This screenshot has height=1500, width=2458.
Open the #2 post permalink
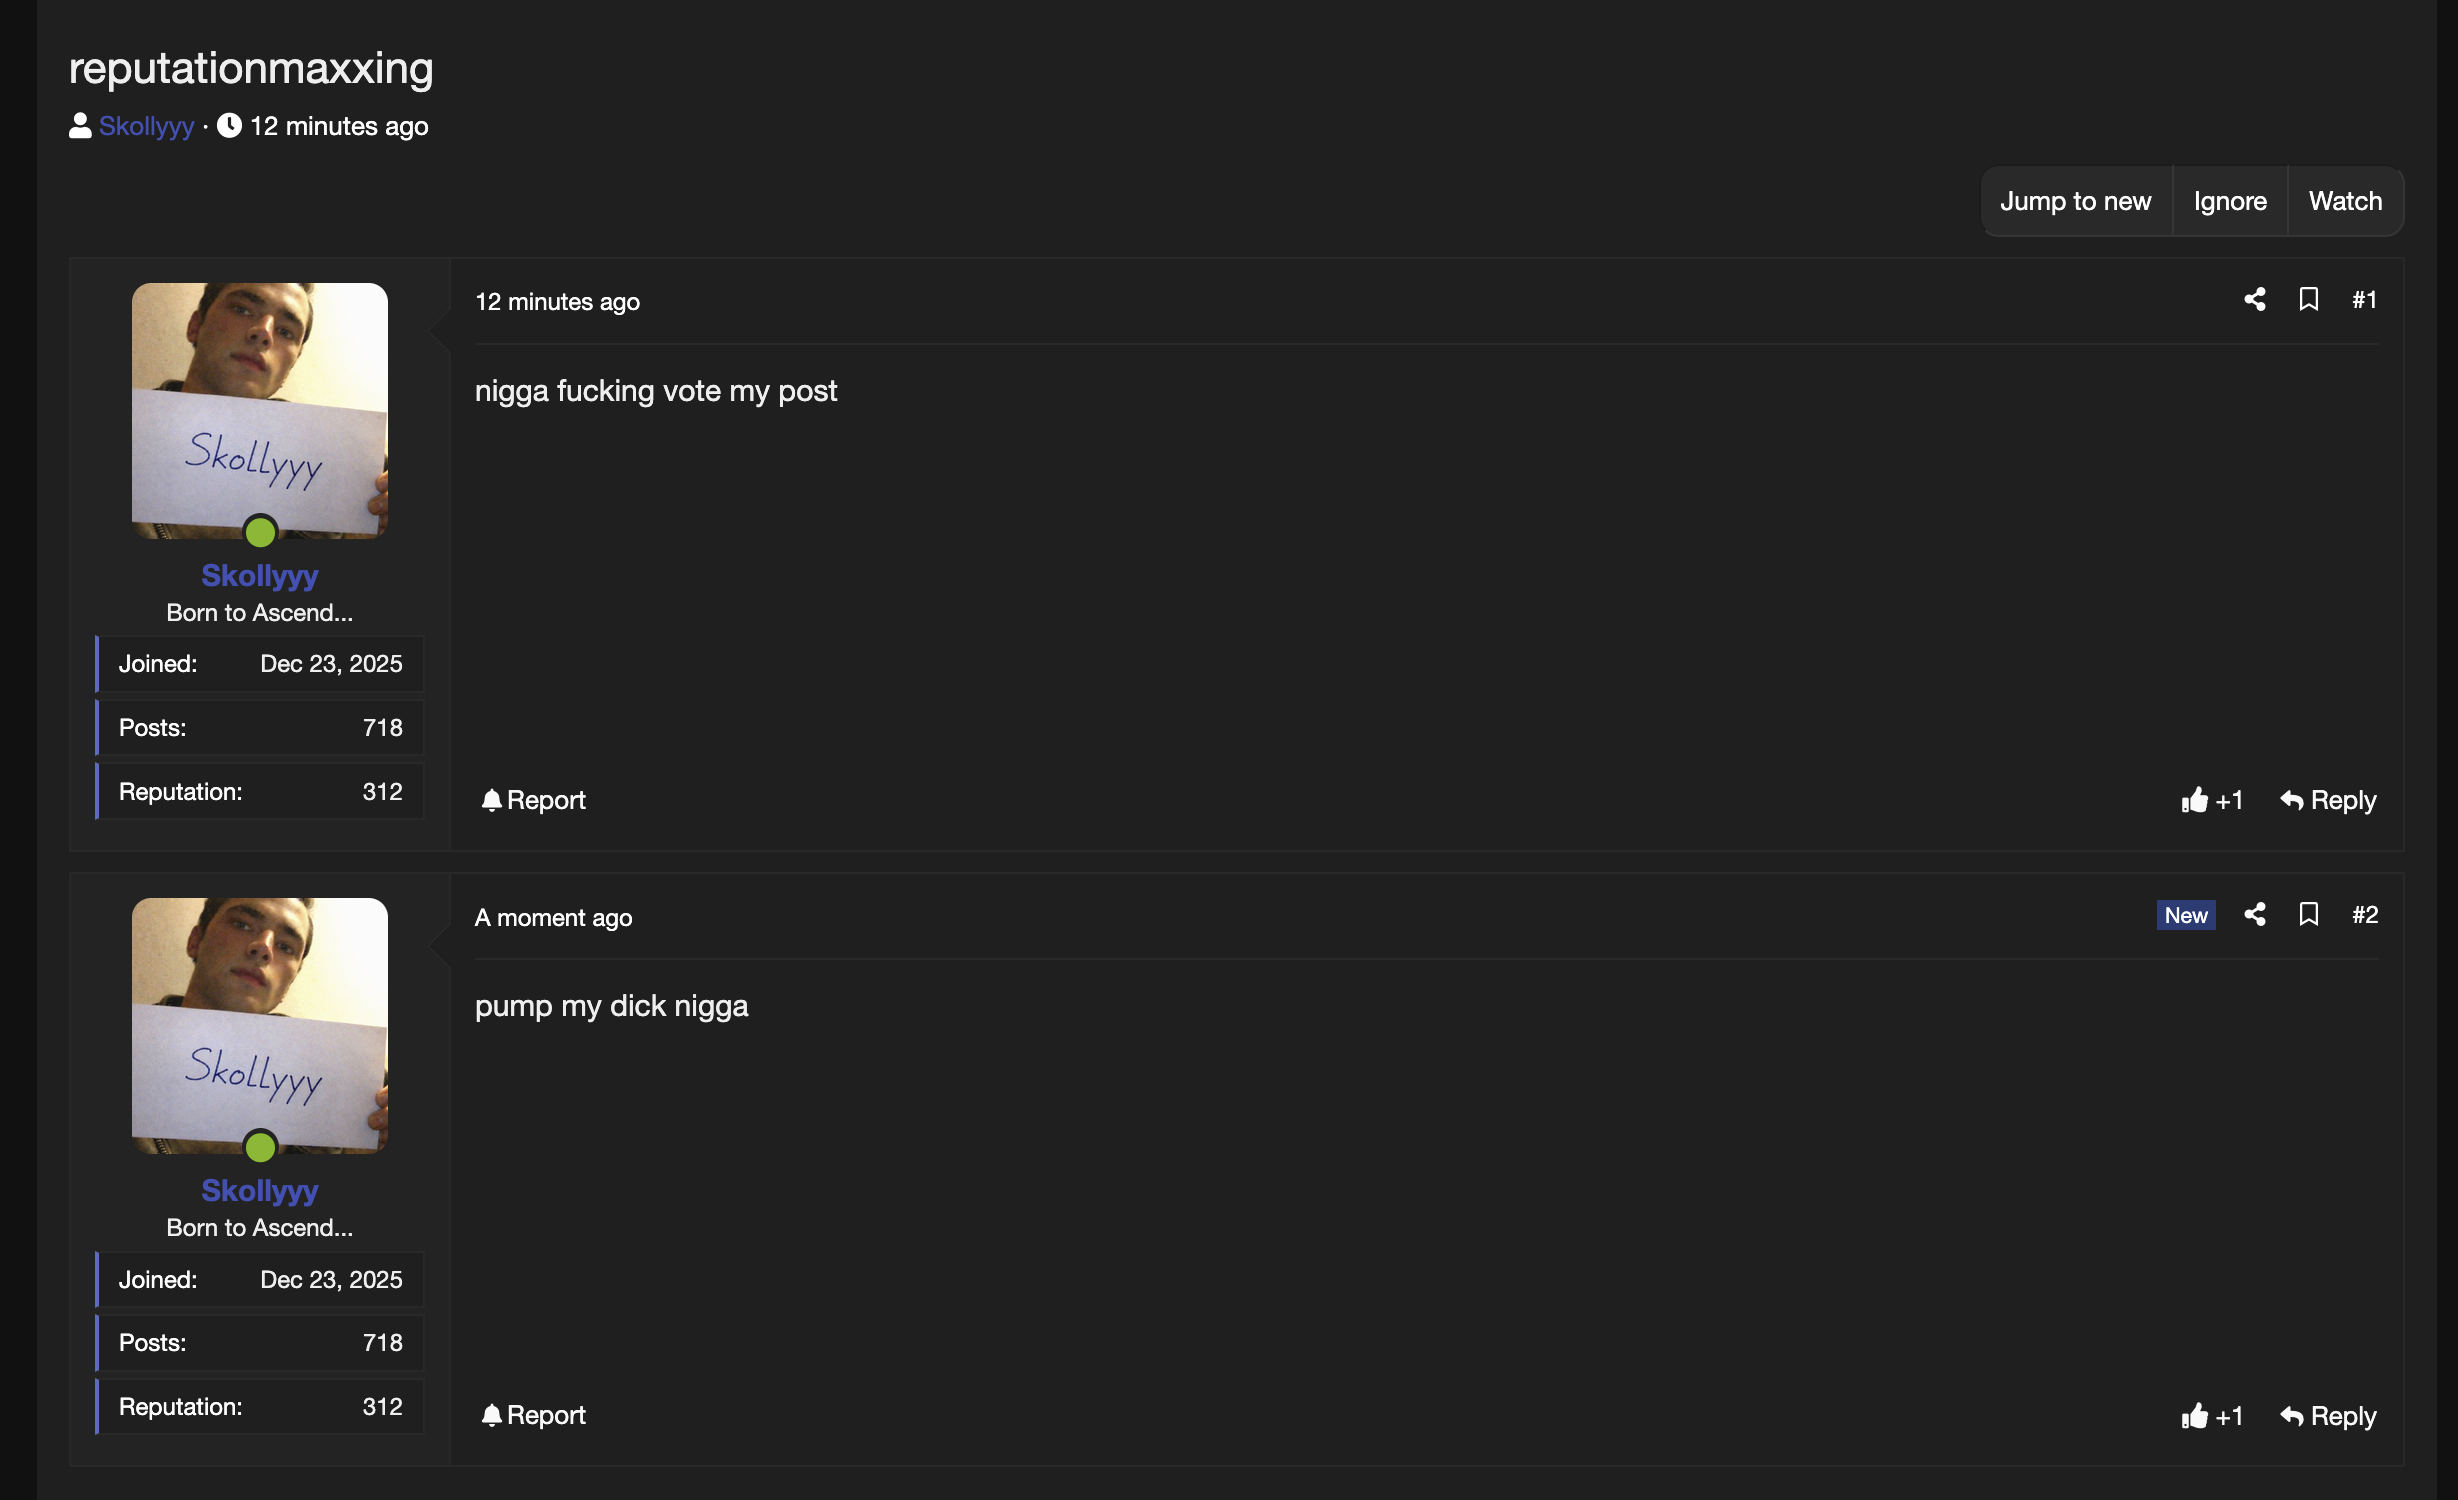(2364, 915)
